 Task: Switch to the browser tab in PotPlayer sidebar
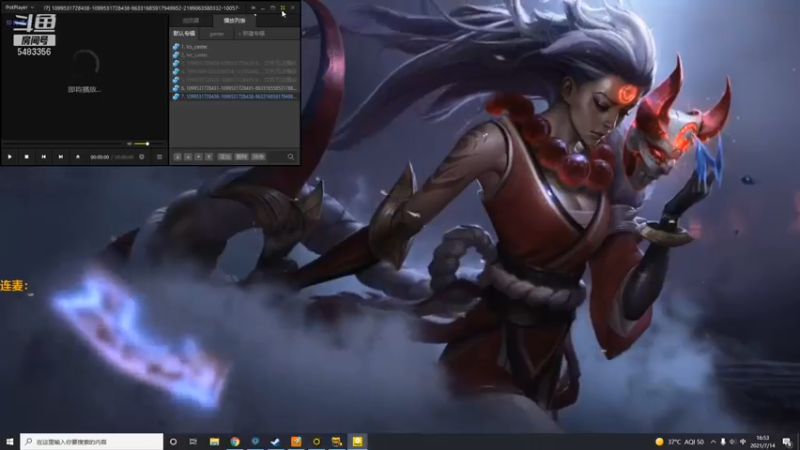[191, 21]
